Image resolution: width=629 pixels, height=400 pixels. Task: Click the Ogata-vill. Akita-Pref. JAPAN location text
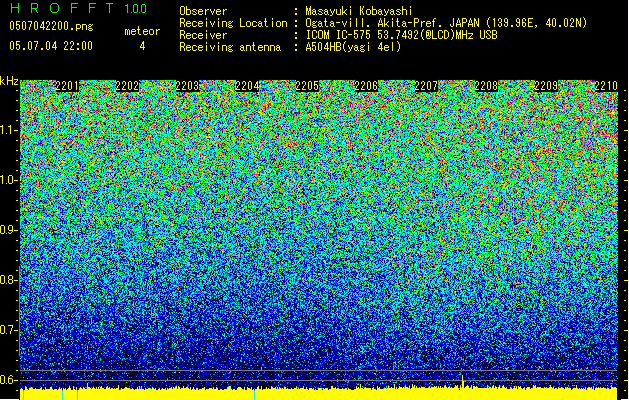(446, 23)
